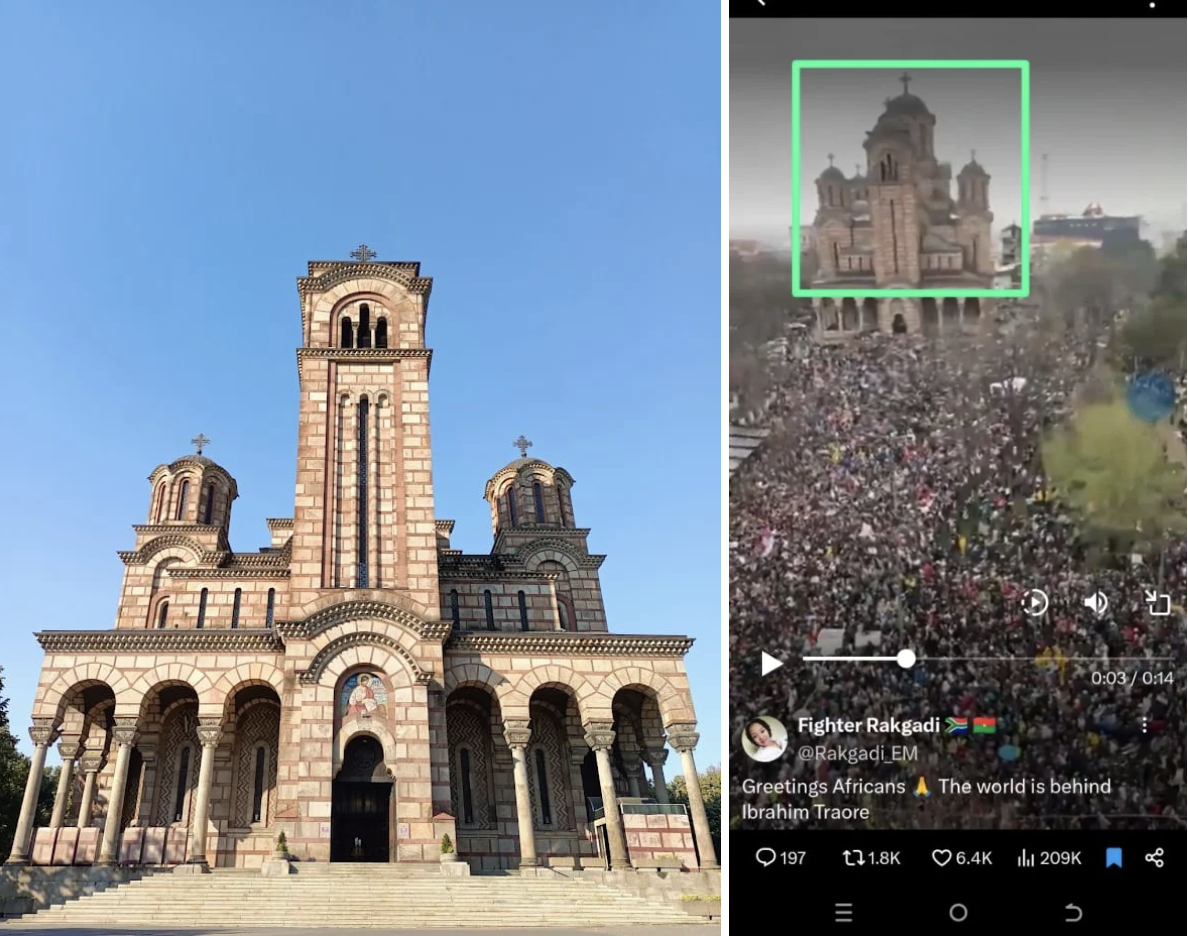
Task: Toggle the blue bookmark icon
Action: tap(1114, 858)
